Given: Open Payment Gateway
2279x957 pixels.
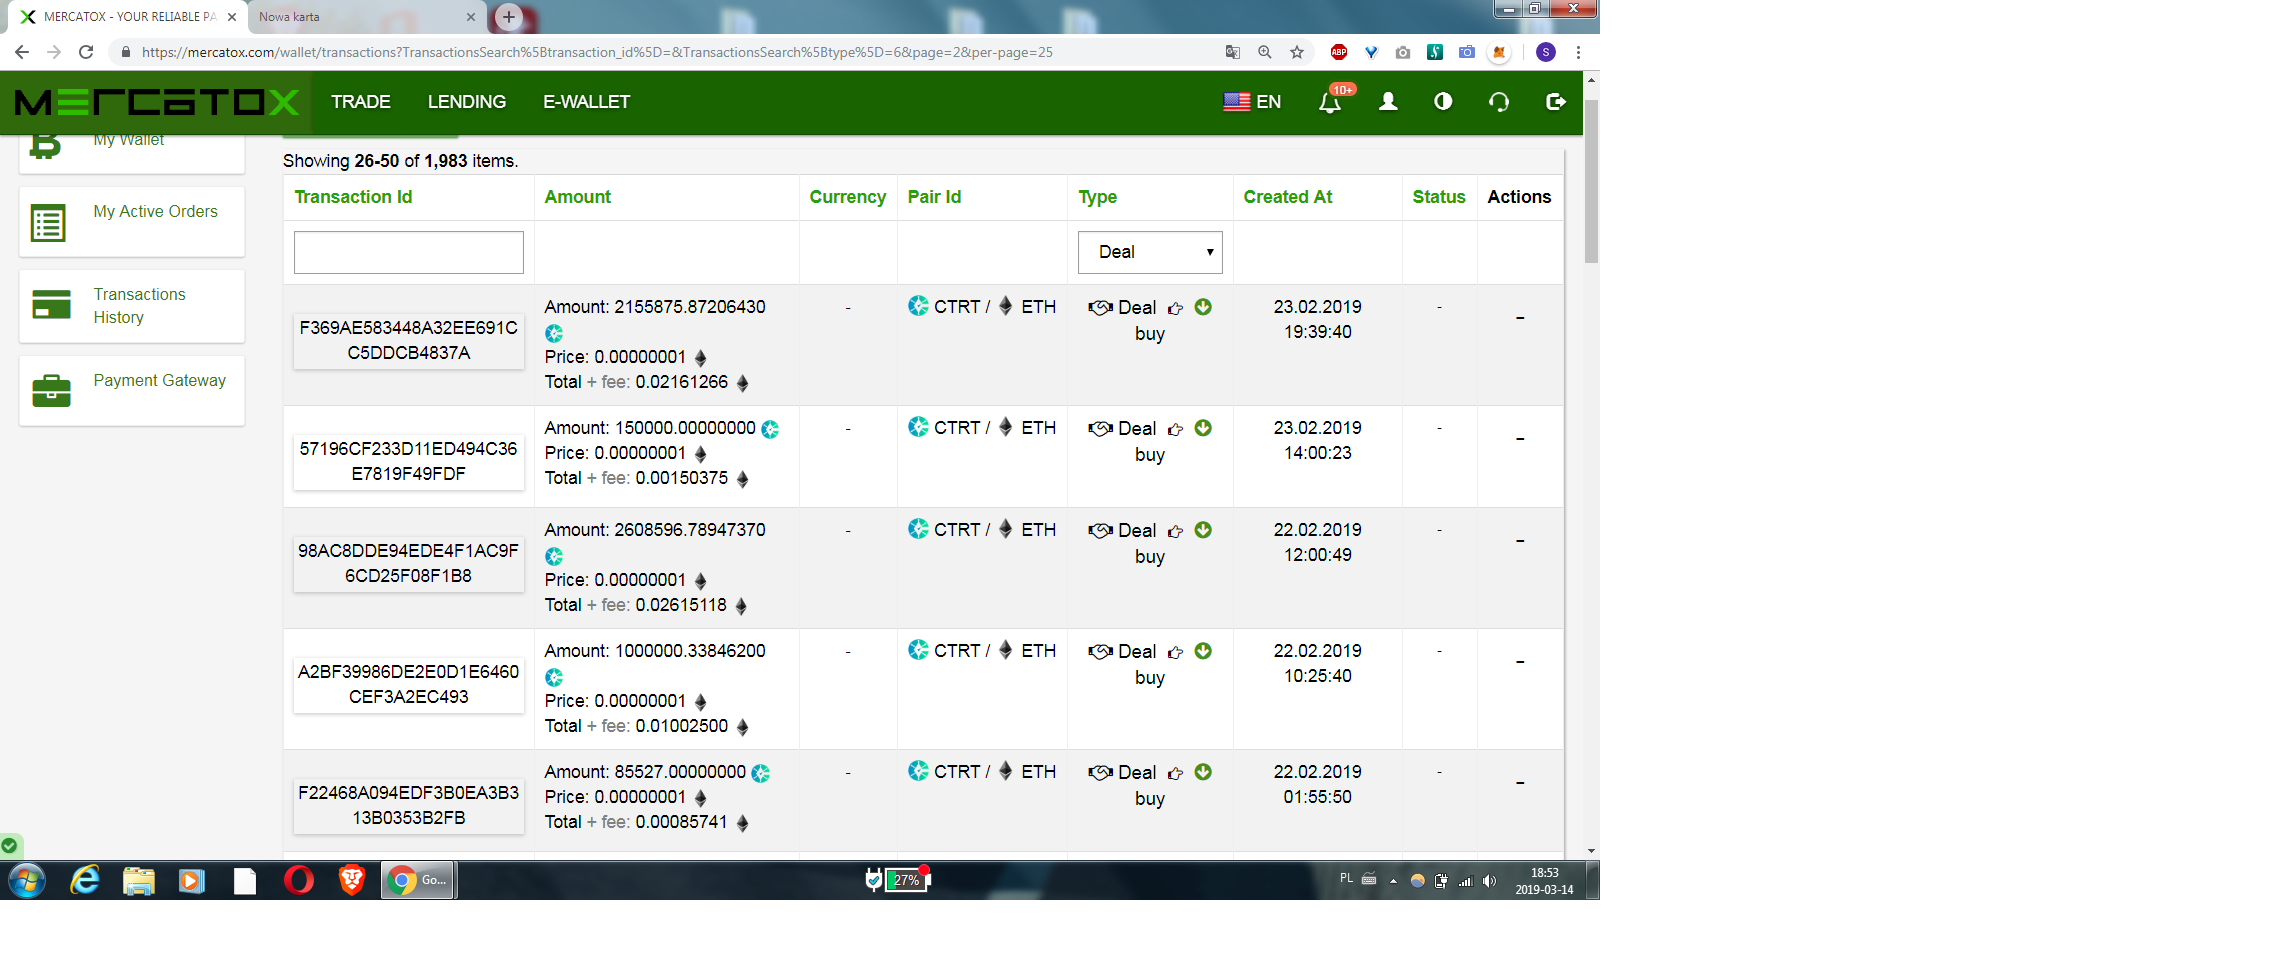Looking at the screenshot, I should [x=131, y=391].
